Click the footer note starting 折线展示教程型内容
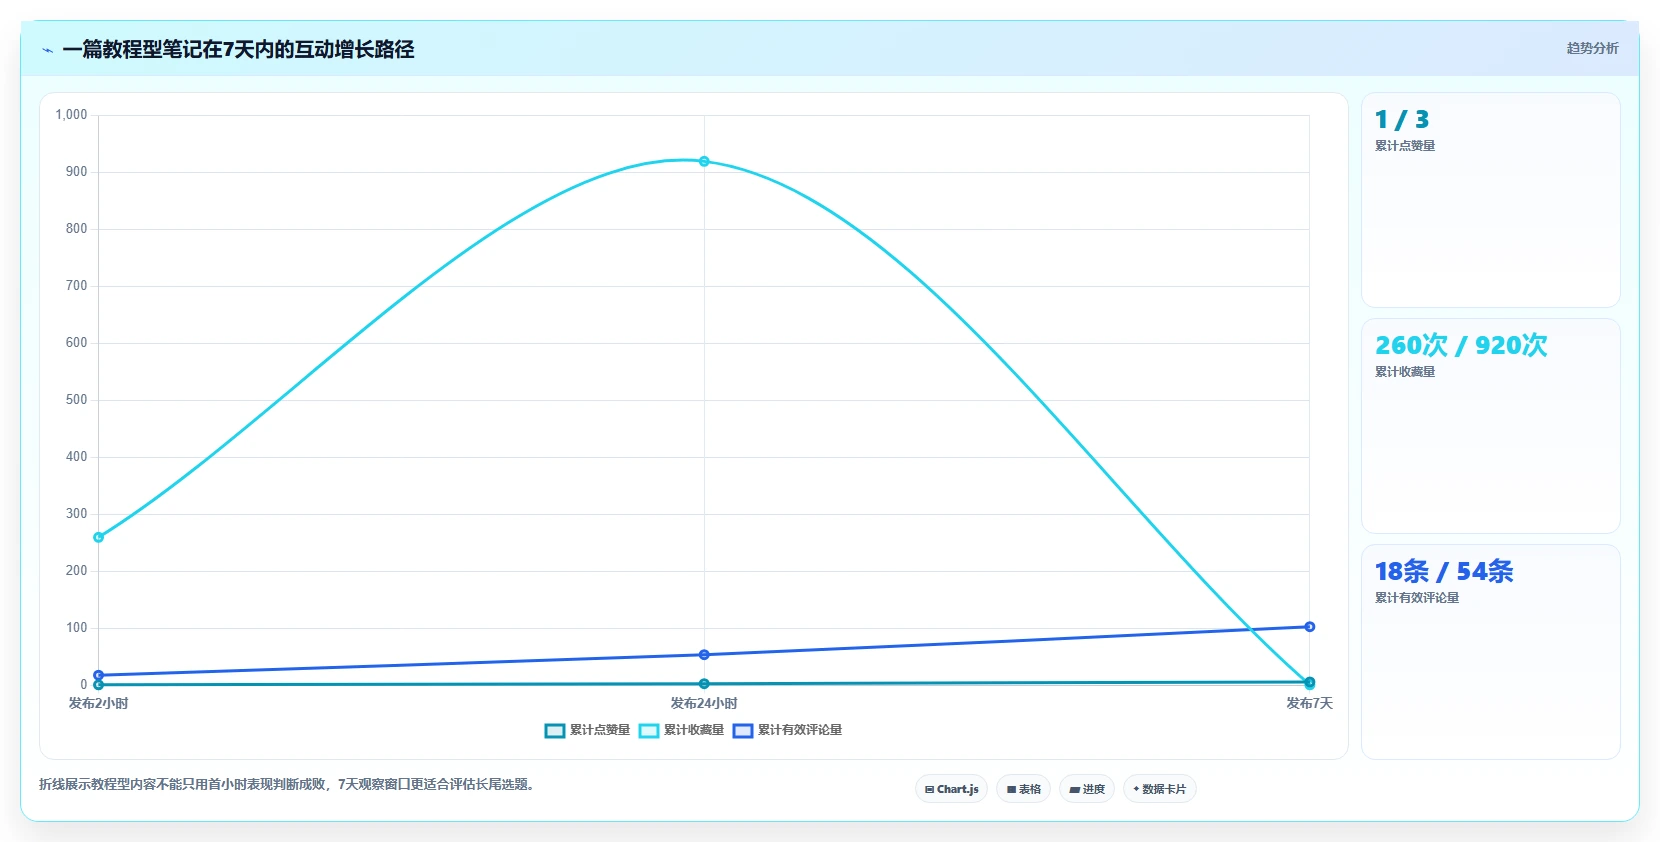This screenshot has height=842, width=1660. click(x=289, y=785)
